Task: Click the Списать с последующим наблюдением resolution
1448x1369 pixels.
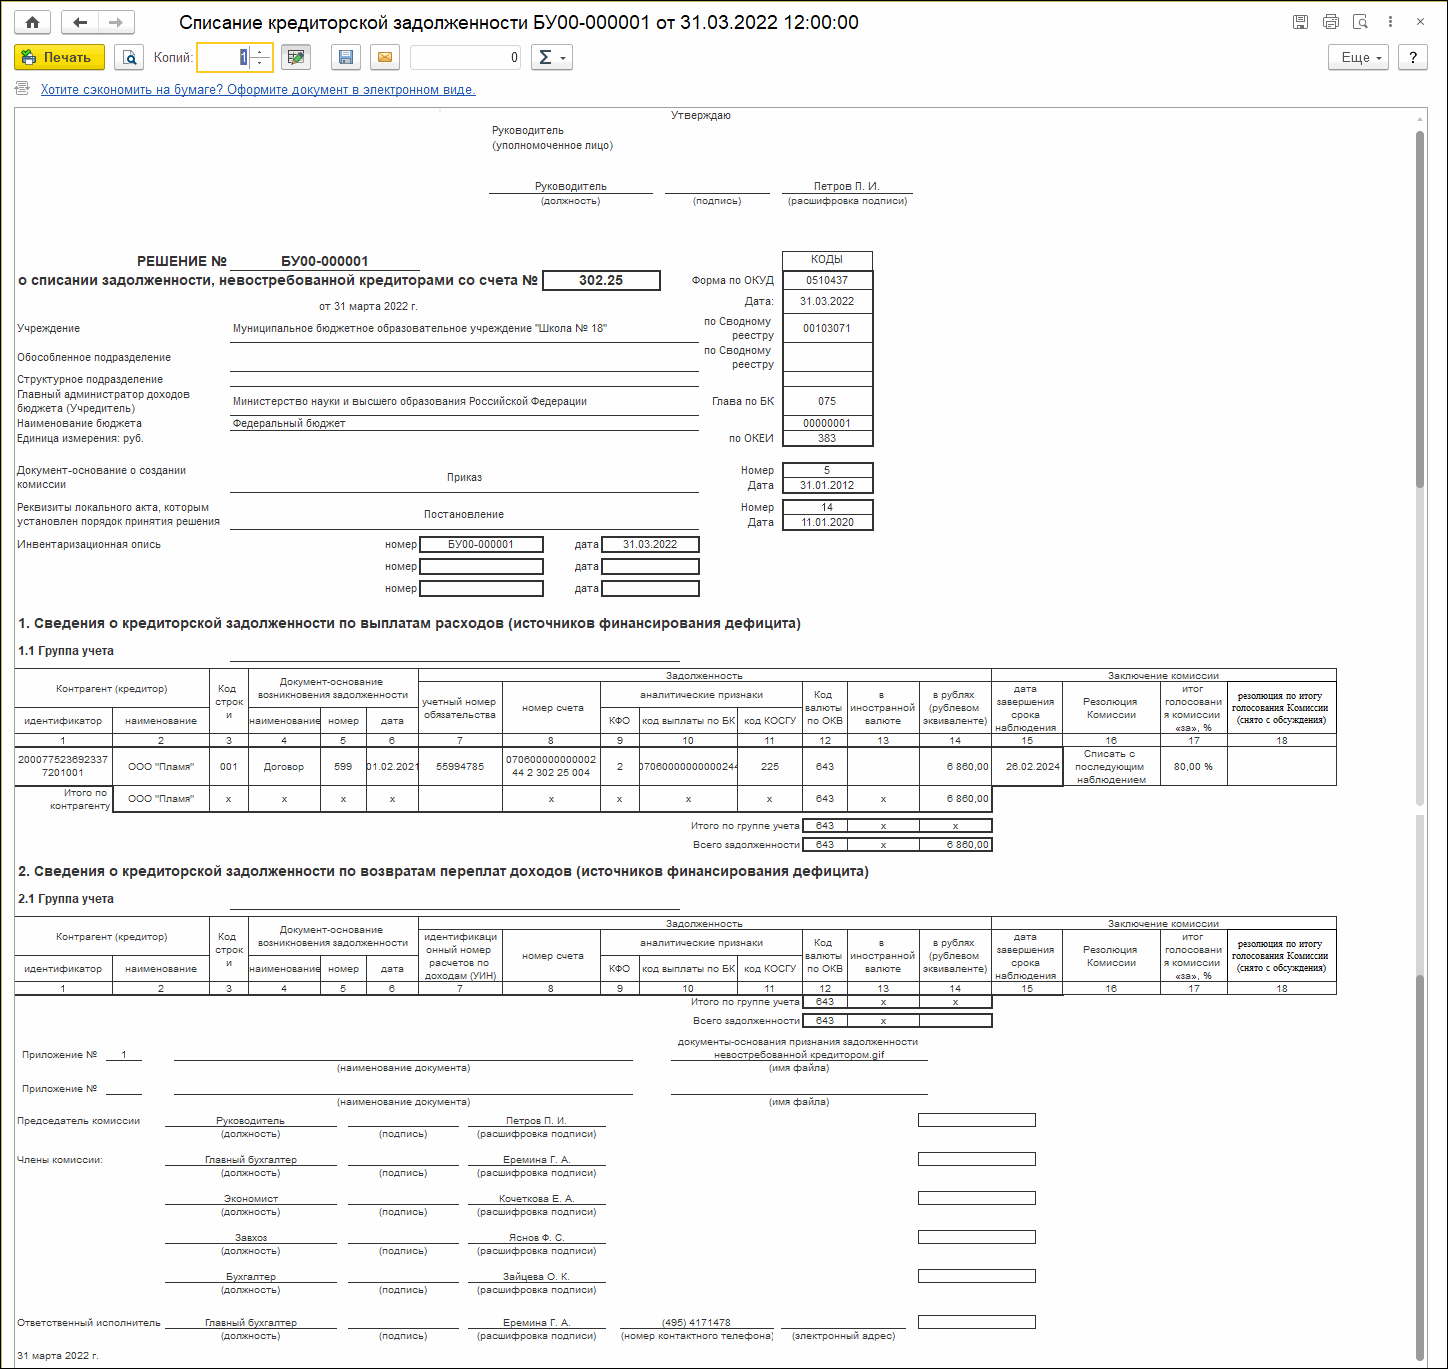Action: (1111, 767)
